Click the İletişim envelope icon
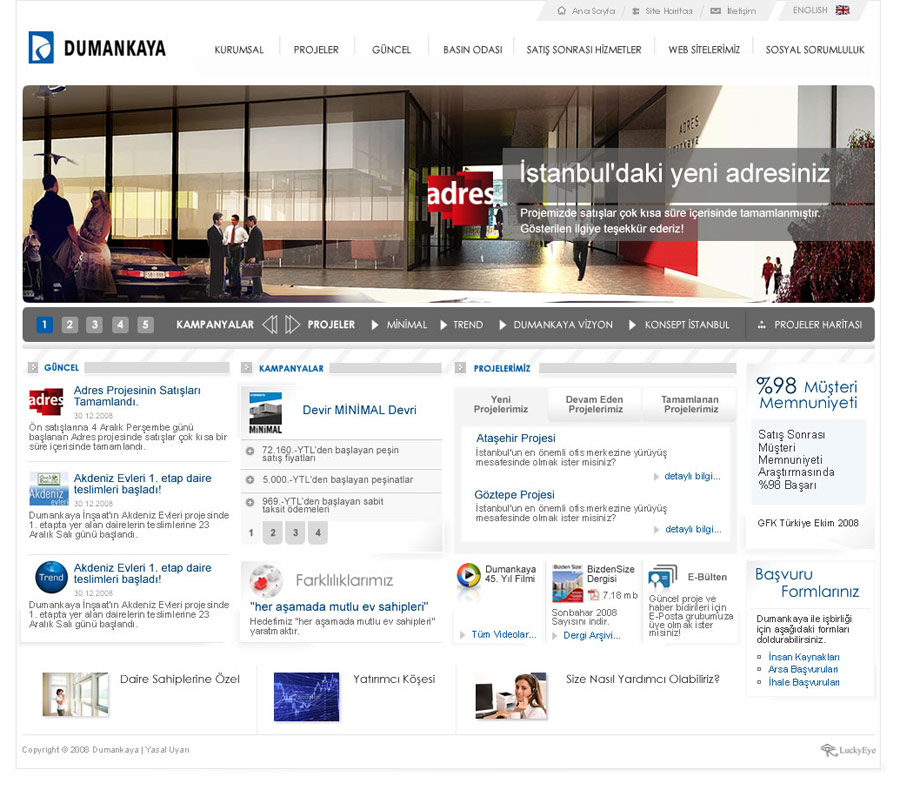This screenshot has height=790, width=900. 715,11
